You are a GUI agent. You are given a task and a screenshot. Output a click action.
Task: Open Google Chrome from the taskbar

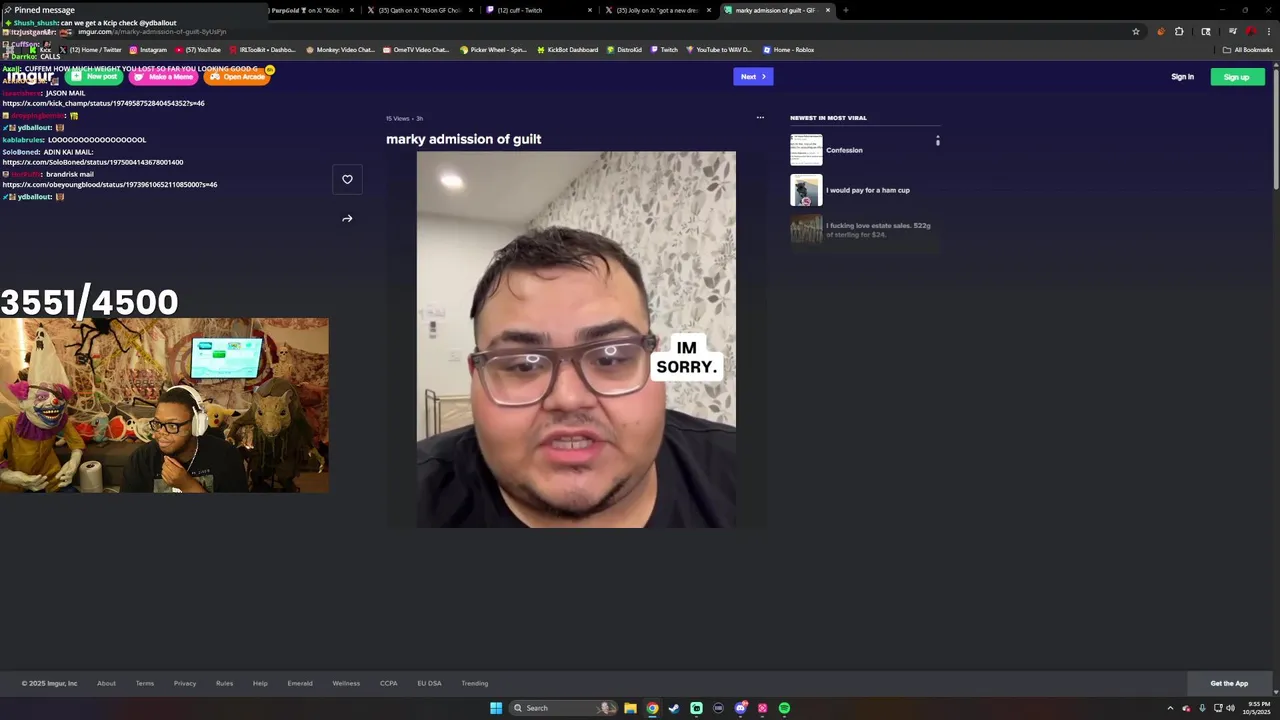coord(652,708)
